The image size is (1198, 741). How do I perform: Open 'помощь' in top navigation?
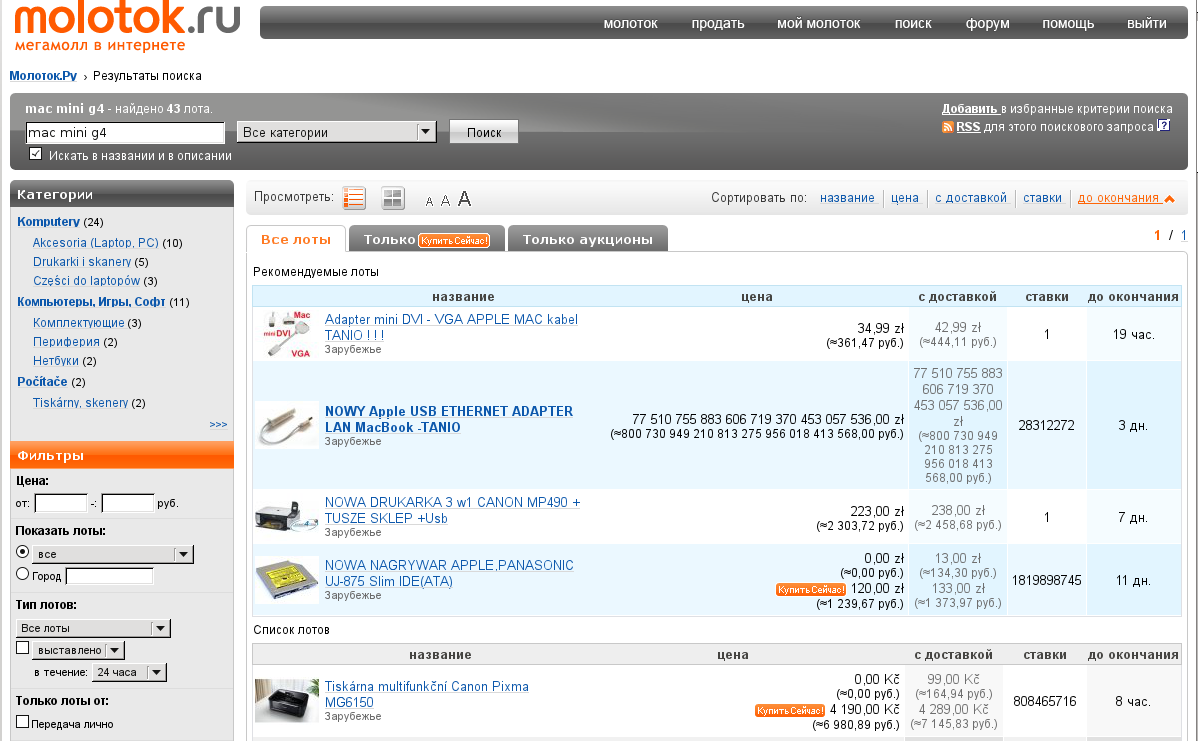click(1068, 24)
